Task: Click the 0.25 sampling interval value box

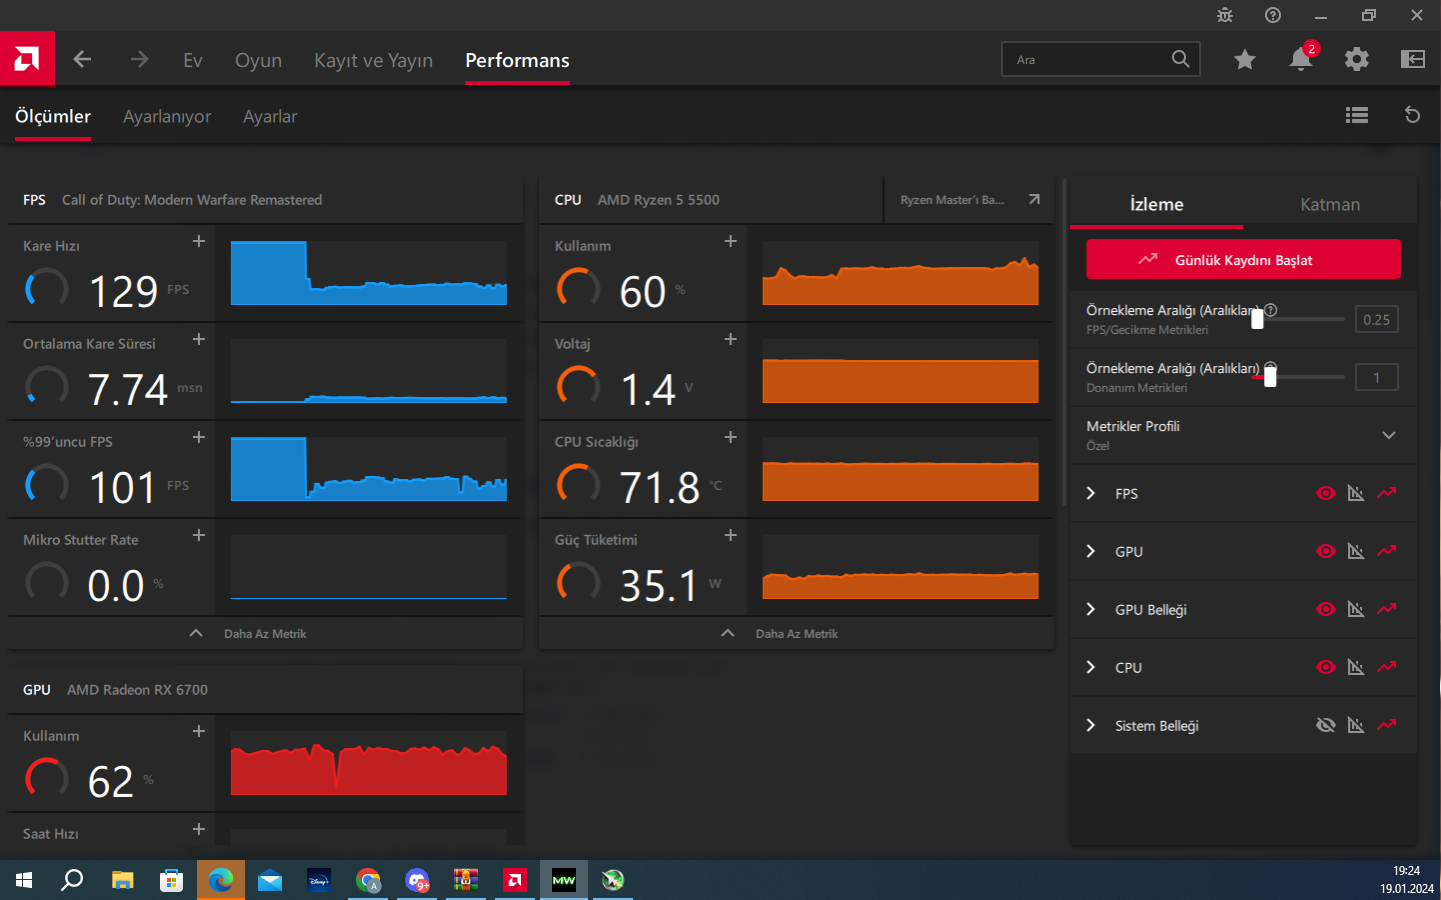Action: pyautogui.click(x=1376, y=319)
